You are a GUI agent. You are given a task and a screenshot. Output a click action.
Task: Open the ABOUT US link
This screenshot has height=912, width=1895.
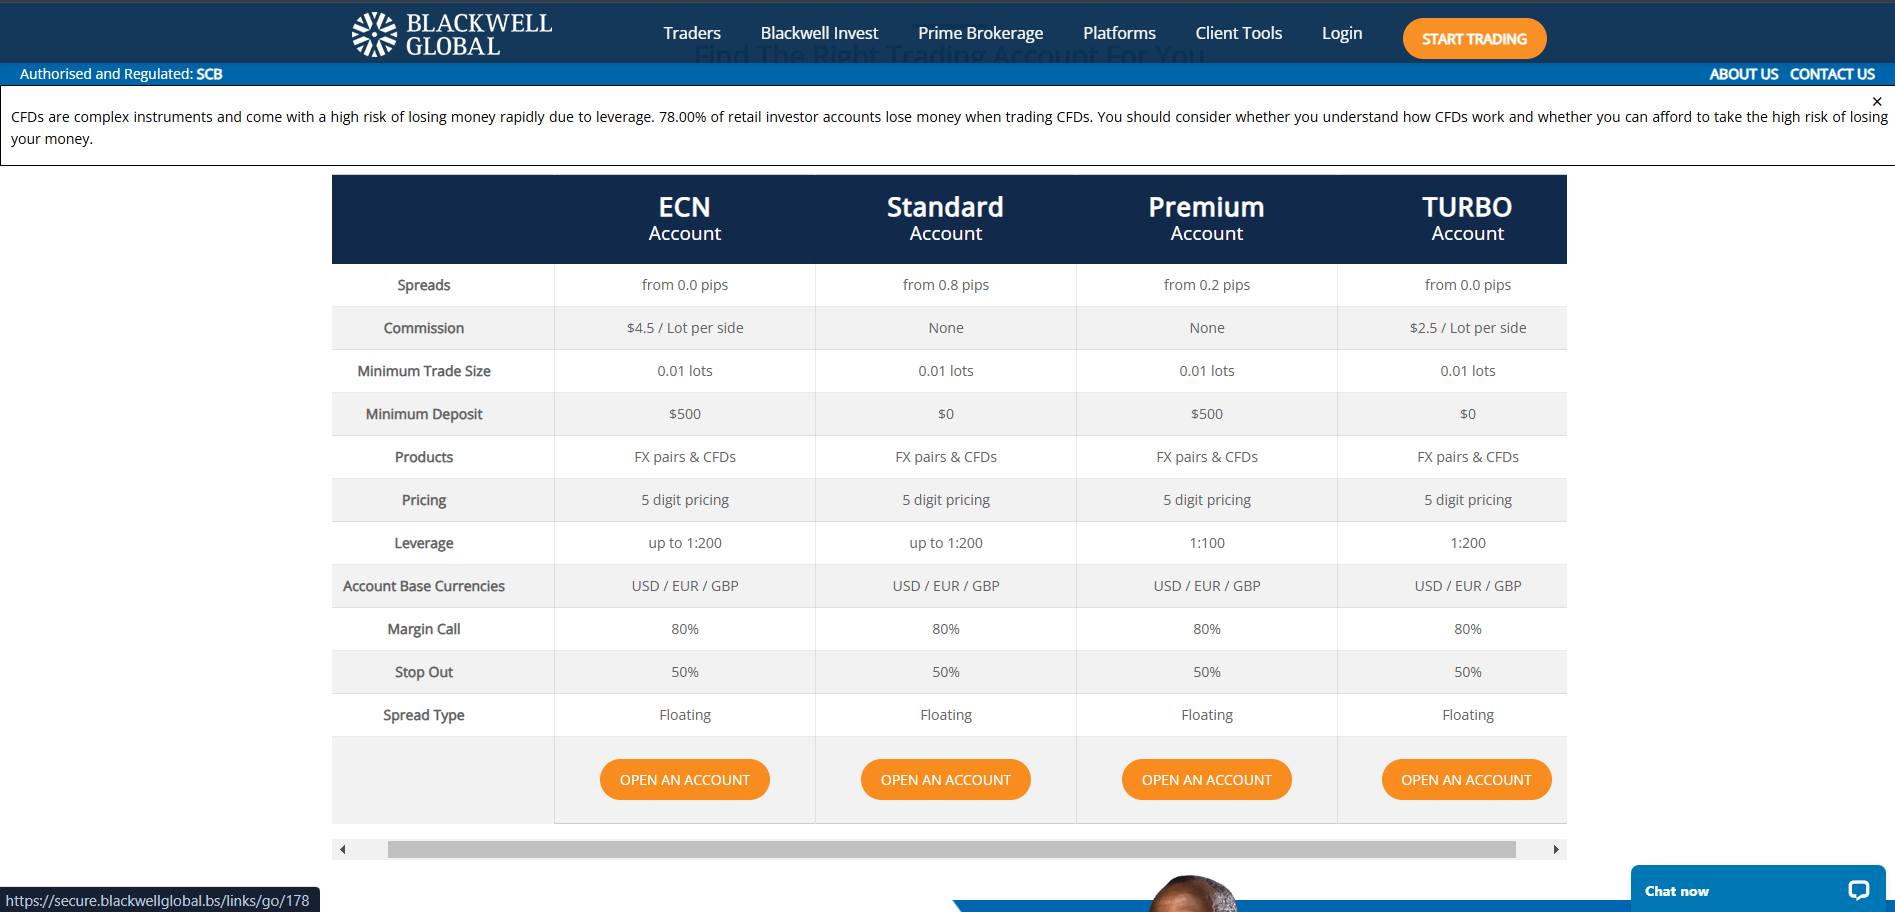pyautogui.click(x=1744, y=74)
